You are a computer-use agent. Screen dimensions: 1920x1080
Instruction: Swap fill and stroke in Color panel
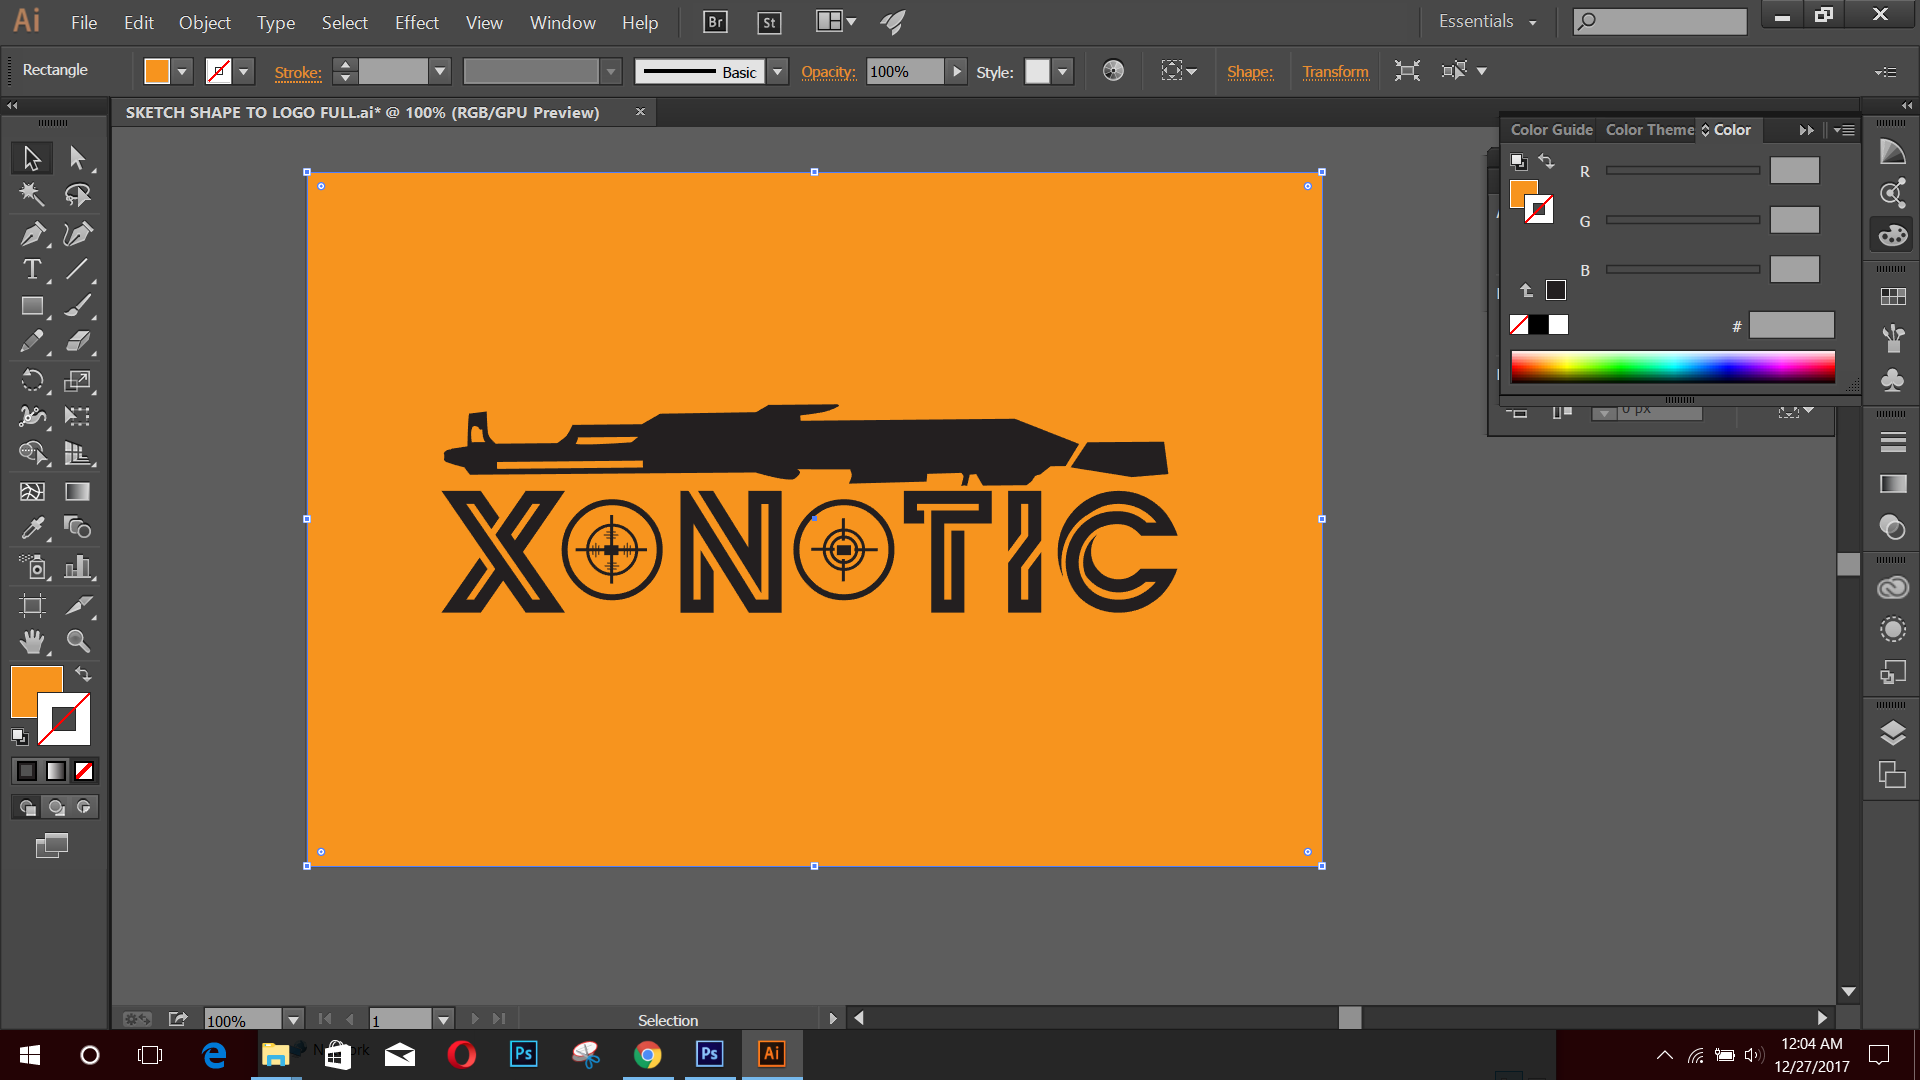tap(1546, 161)
